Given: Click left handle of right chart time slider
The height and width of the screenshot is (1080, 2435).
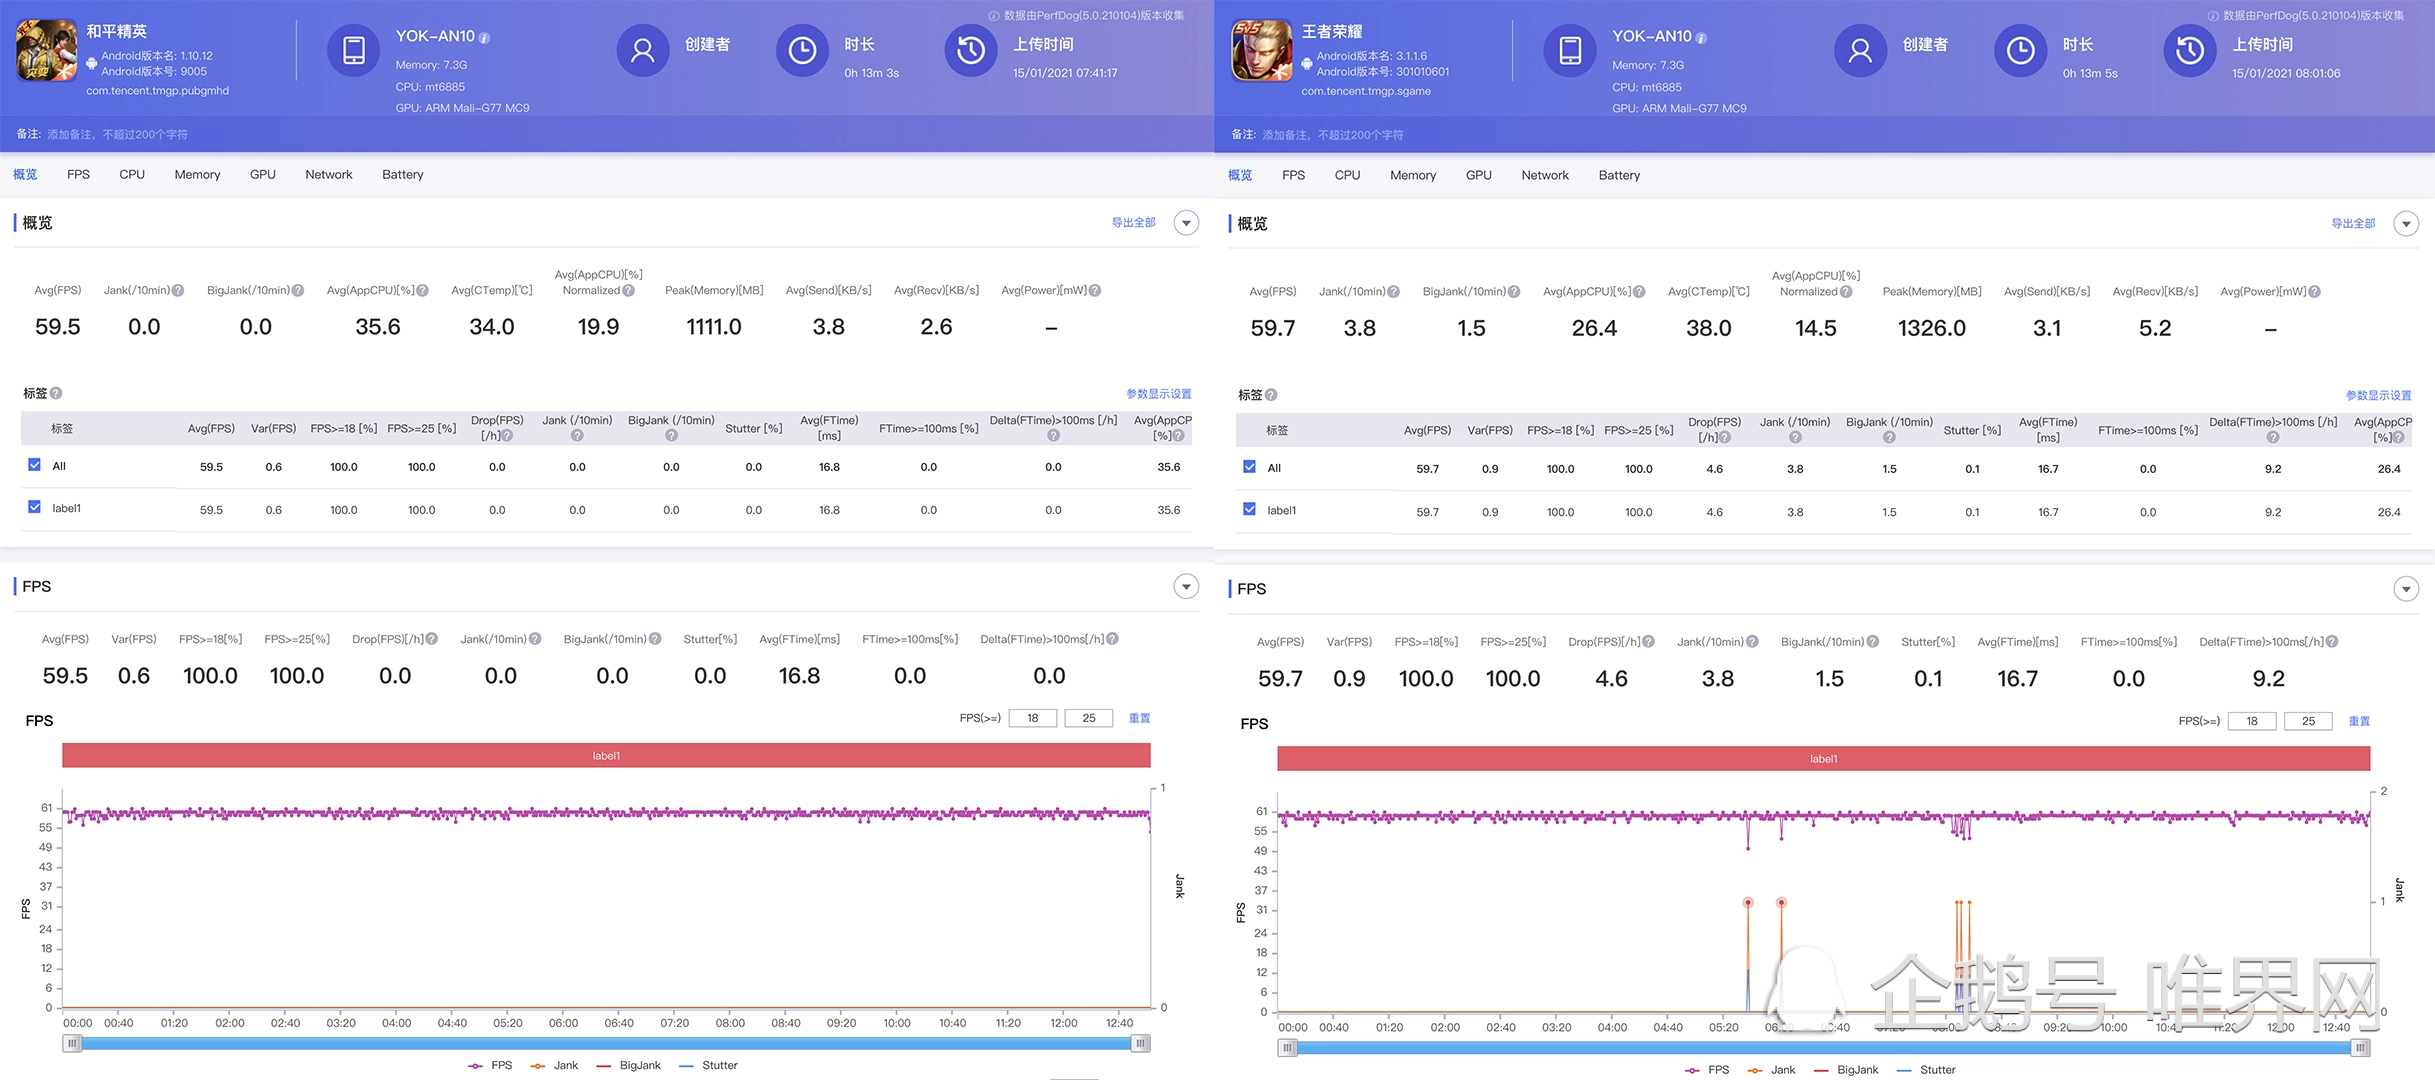Looking at the screenshot, I should coord(1288,1048).
